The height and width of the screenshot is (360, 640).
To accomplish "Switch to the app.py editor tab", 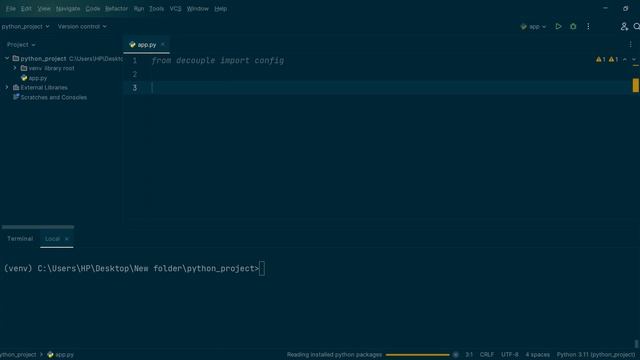I will point(147,44).
